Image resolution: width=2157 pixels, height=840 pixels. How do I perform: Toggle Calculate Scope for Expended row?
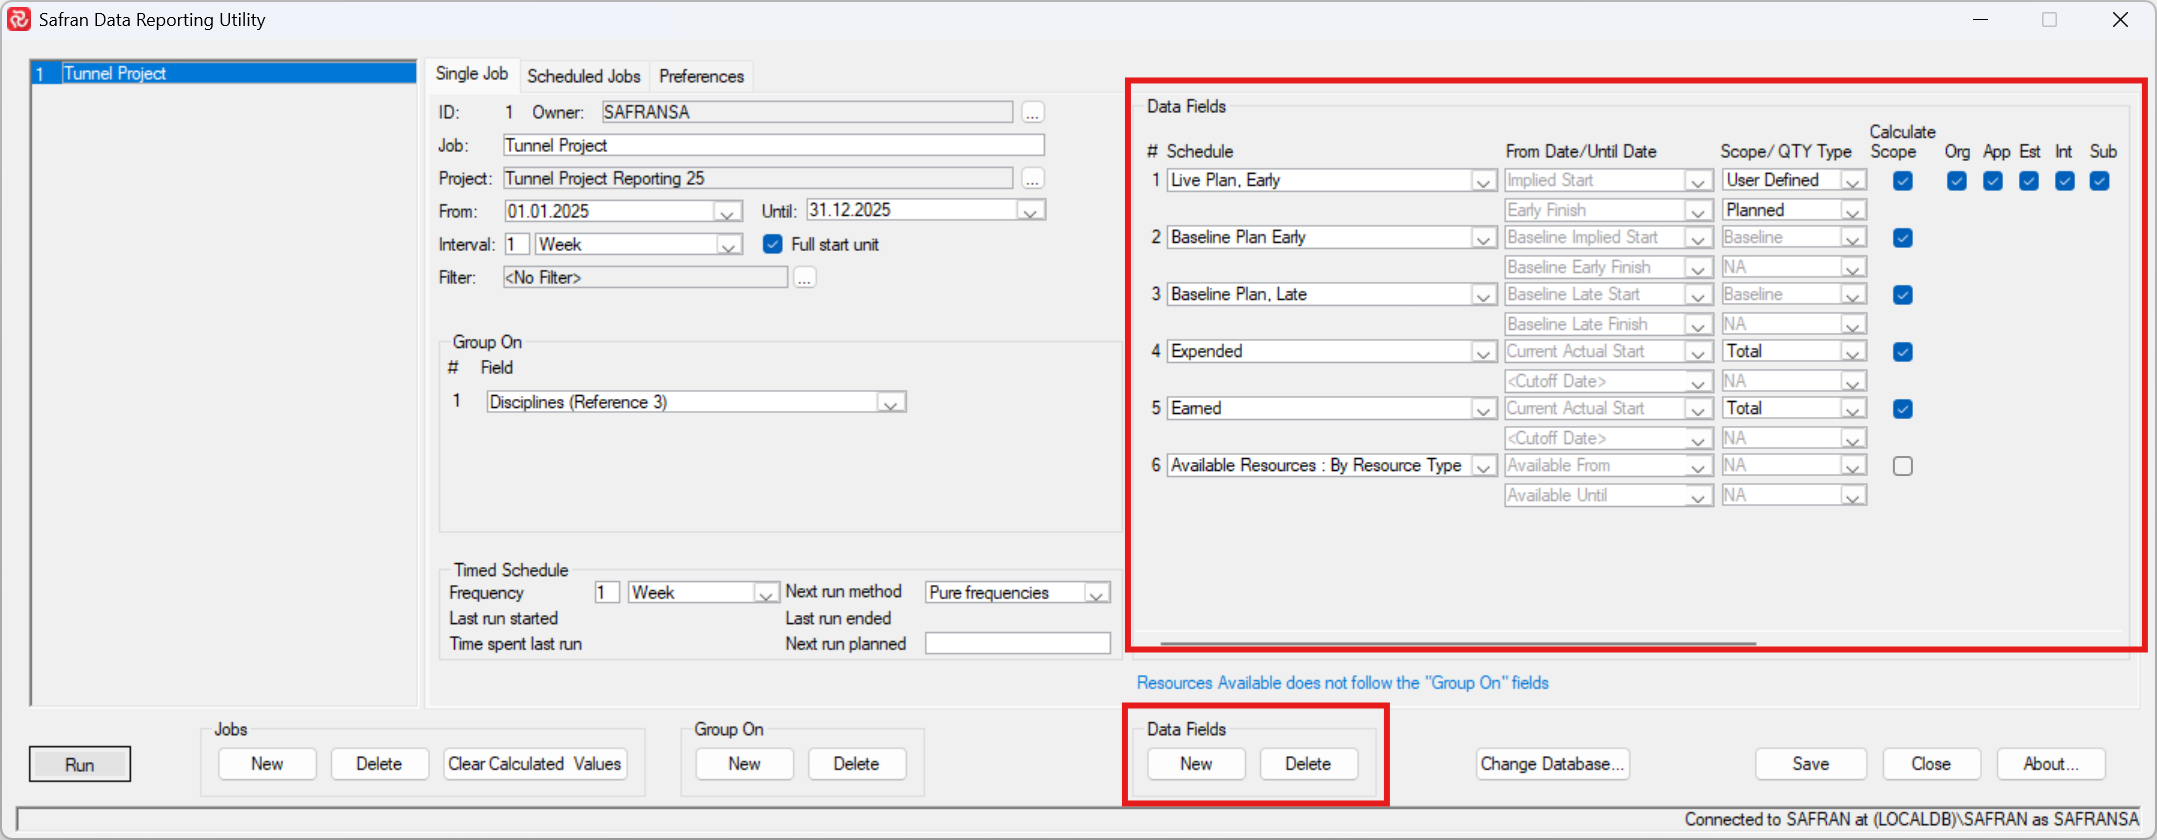point(1903,352)
